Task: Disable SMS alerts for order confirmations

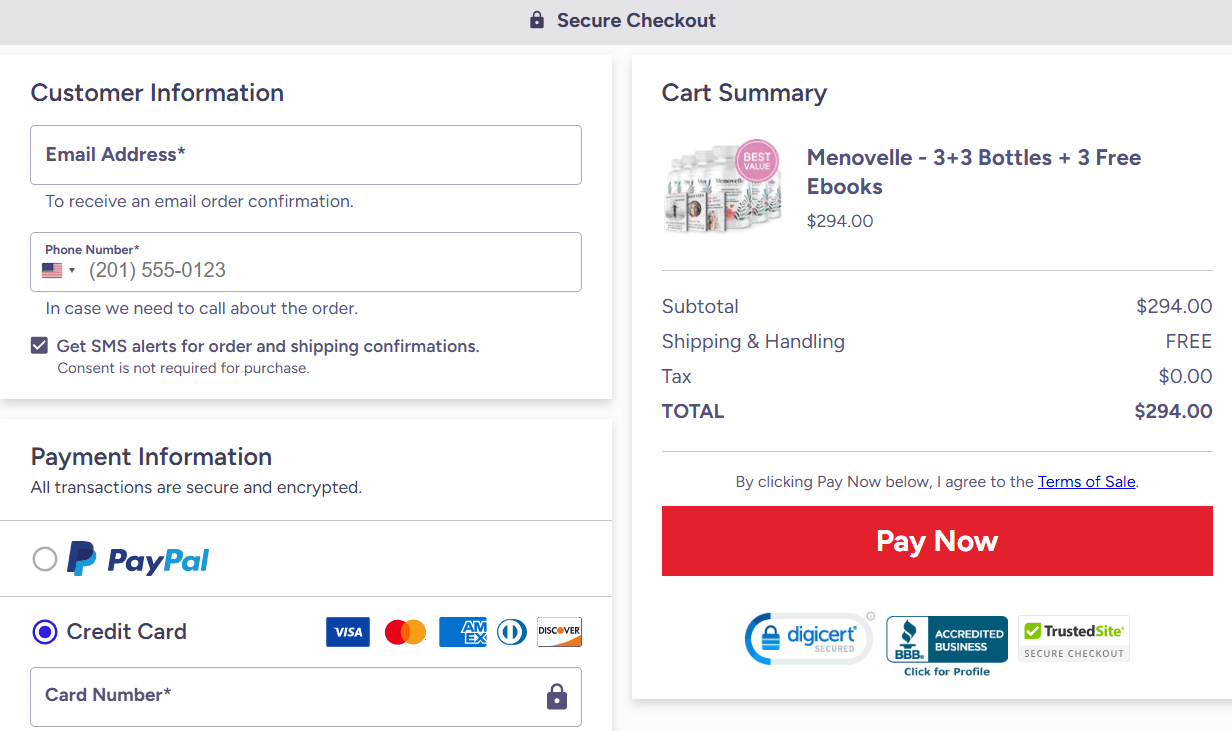Action: coord(39,344)
